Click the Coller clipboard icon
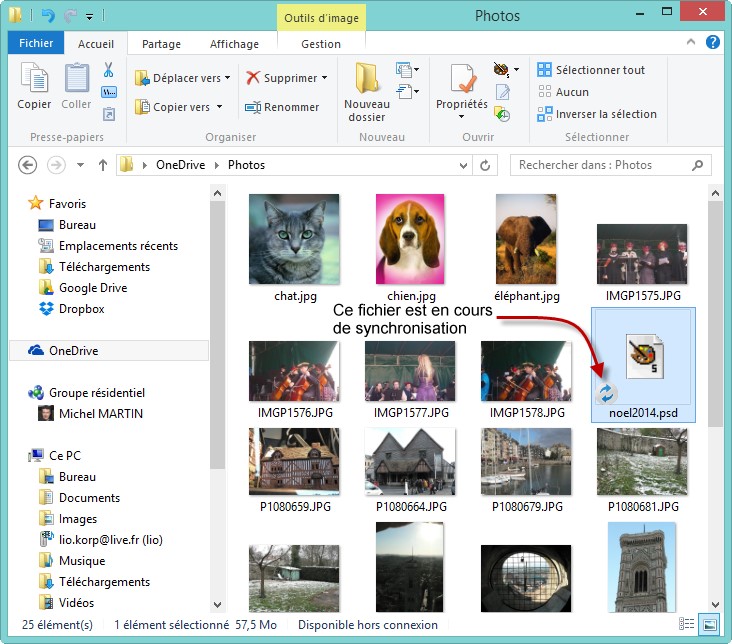This screenshot has height=644, width=732. click(76, 86)
